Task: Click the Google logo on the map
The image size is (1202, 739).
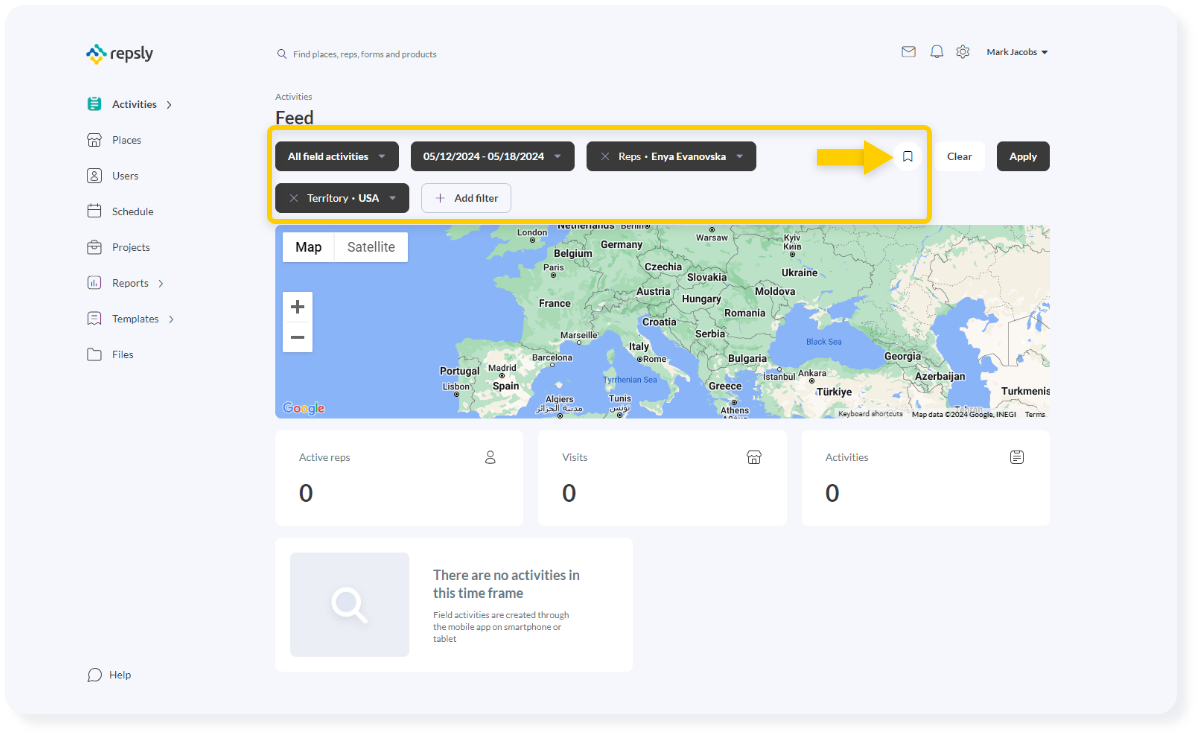Action: pyautogui.click(x=303, y=408)
